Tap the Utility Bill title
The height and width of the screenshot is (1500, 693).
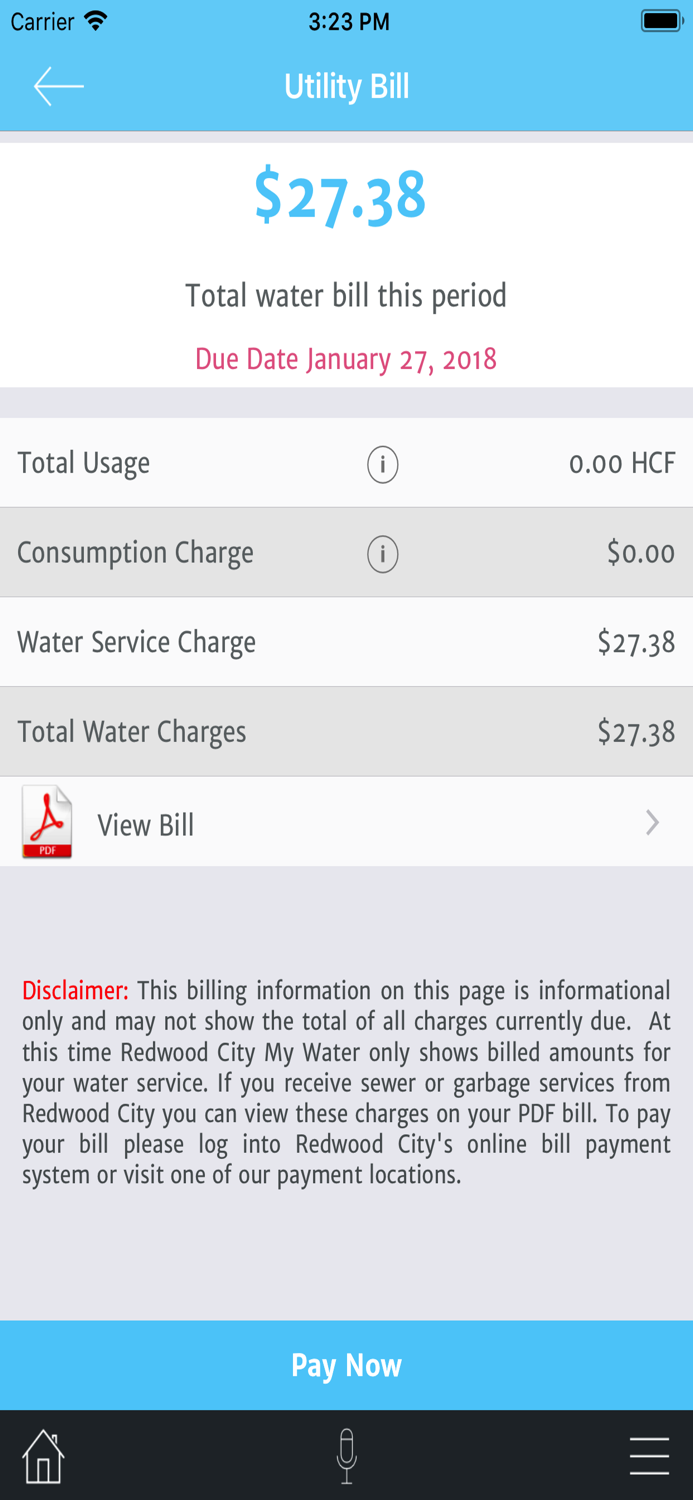coord(346,86)
